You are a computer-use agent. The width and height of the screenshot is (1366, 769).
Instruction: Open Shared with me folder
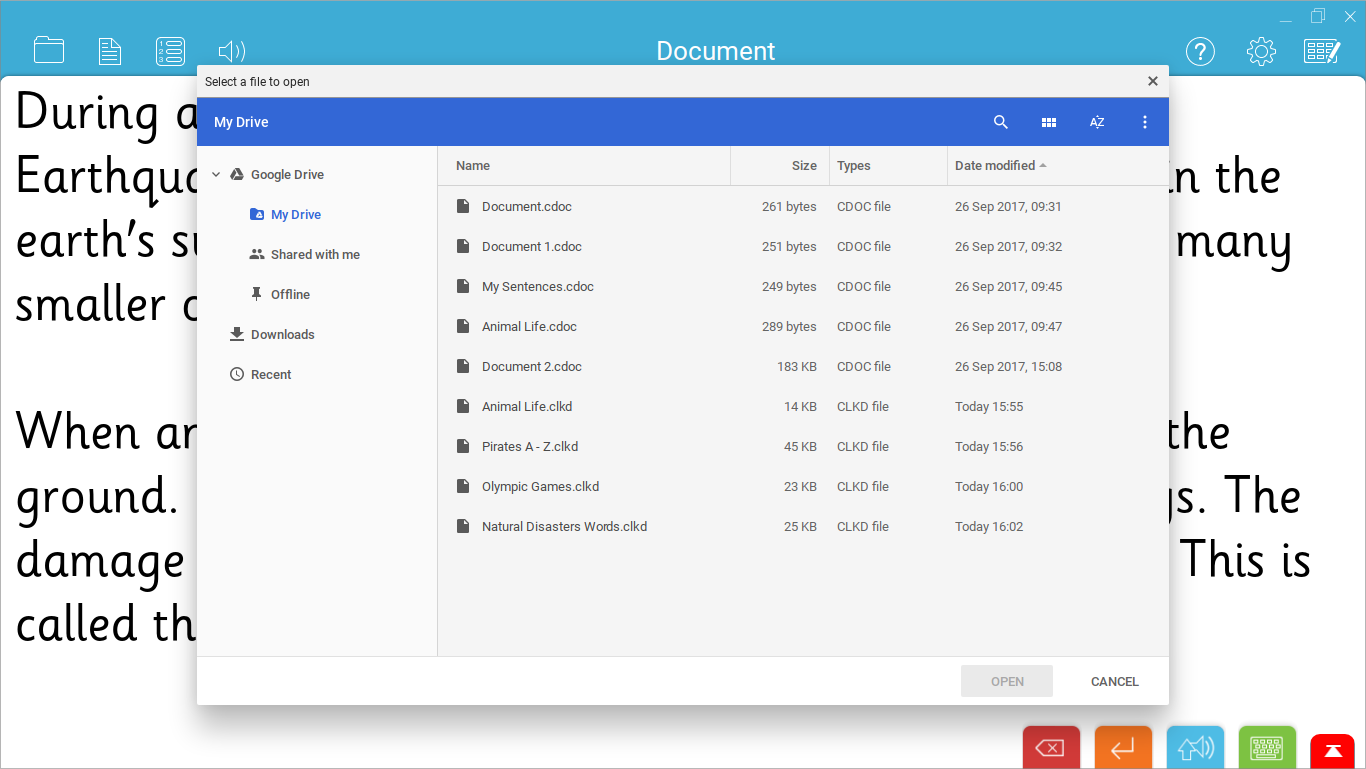314,254
